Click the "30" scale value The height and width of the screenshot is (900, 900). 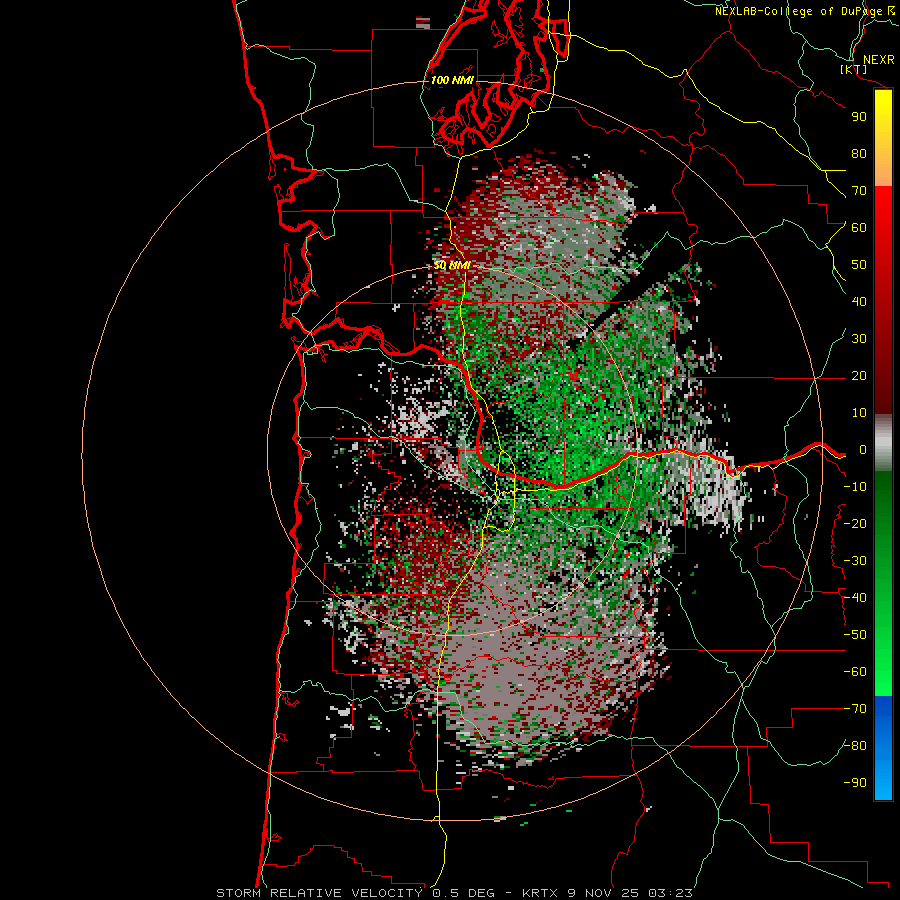click(x=859, y=339)
